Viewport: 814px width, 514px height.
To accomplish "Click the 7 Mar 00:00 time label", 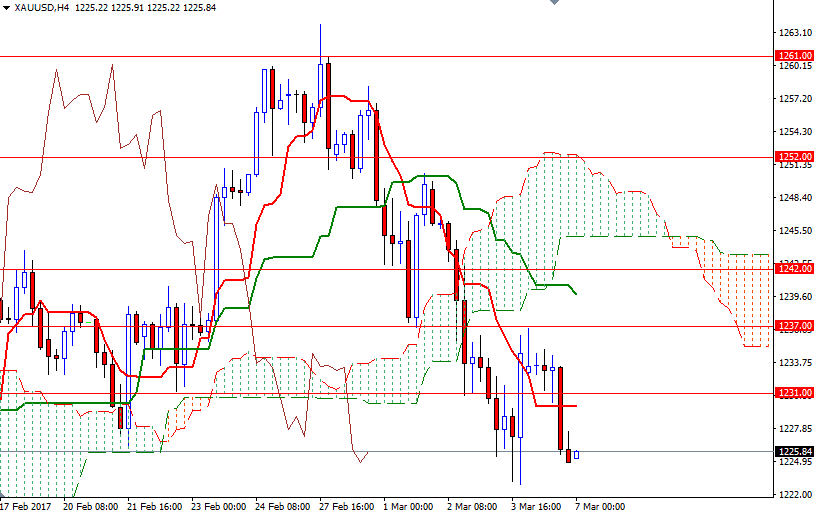I will coord(601,507).
